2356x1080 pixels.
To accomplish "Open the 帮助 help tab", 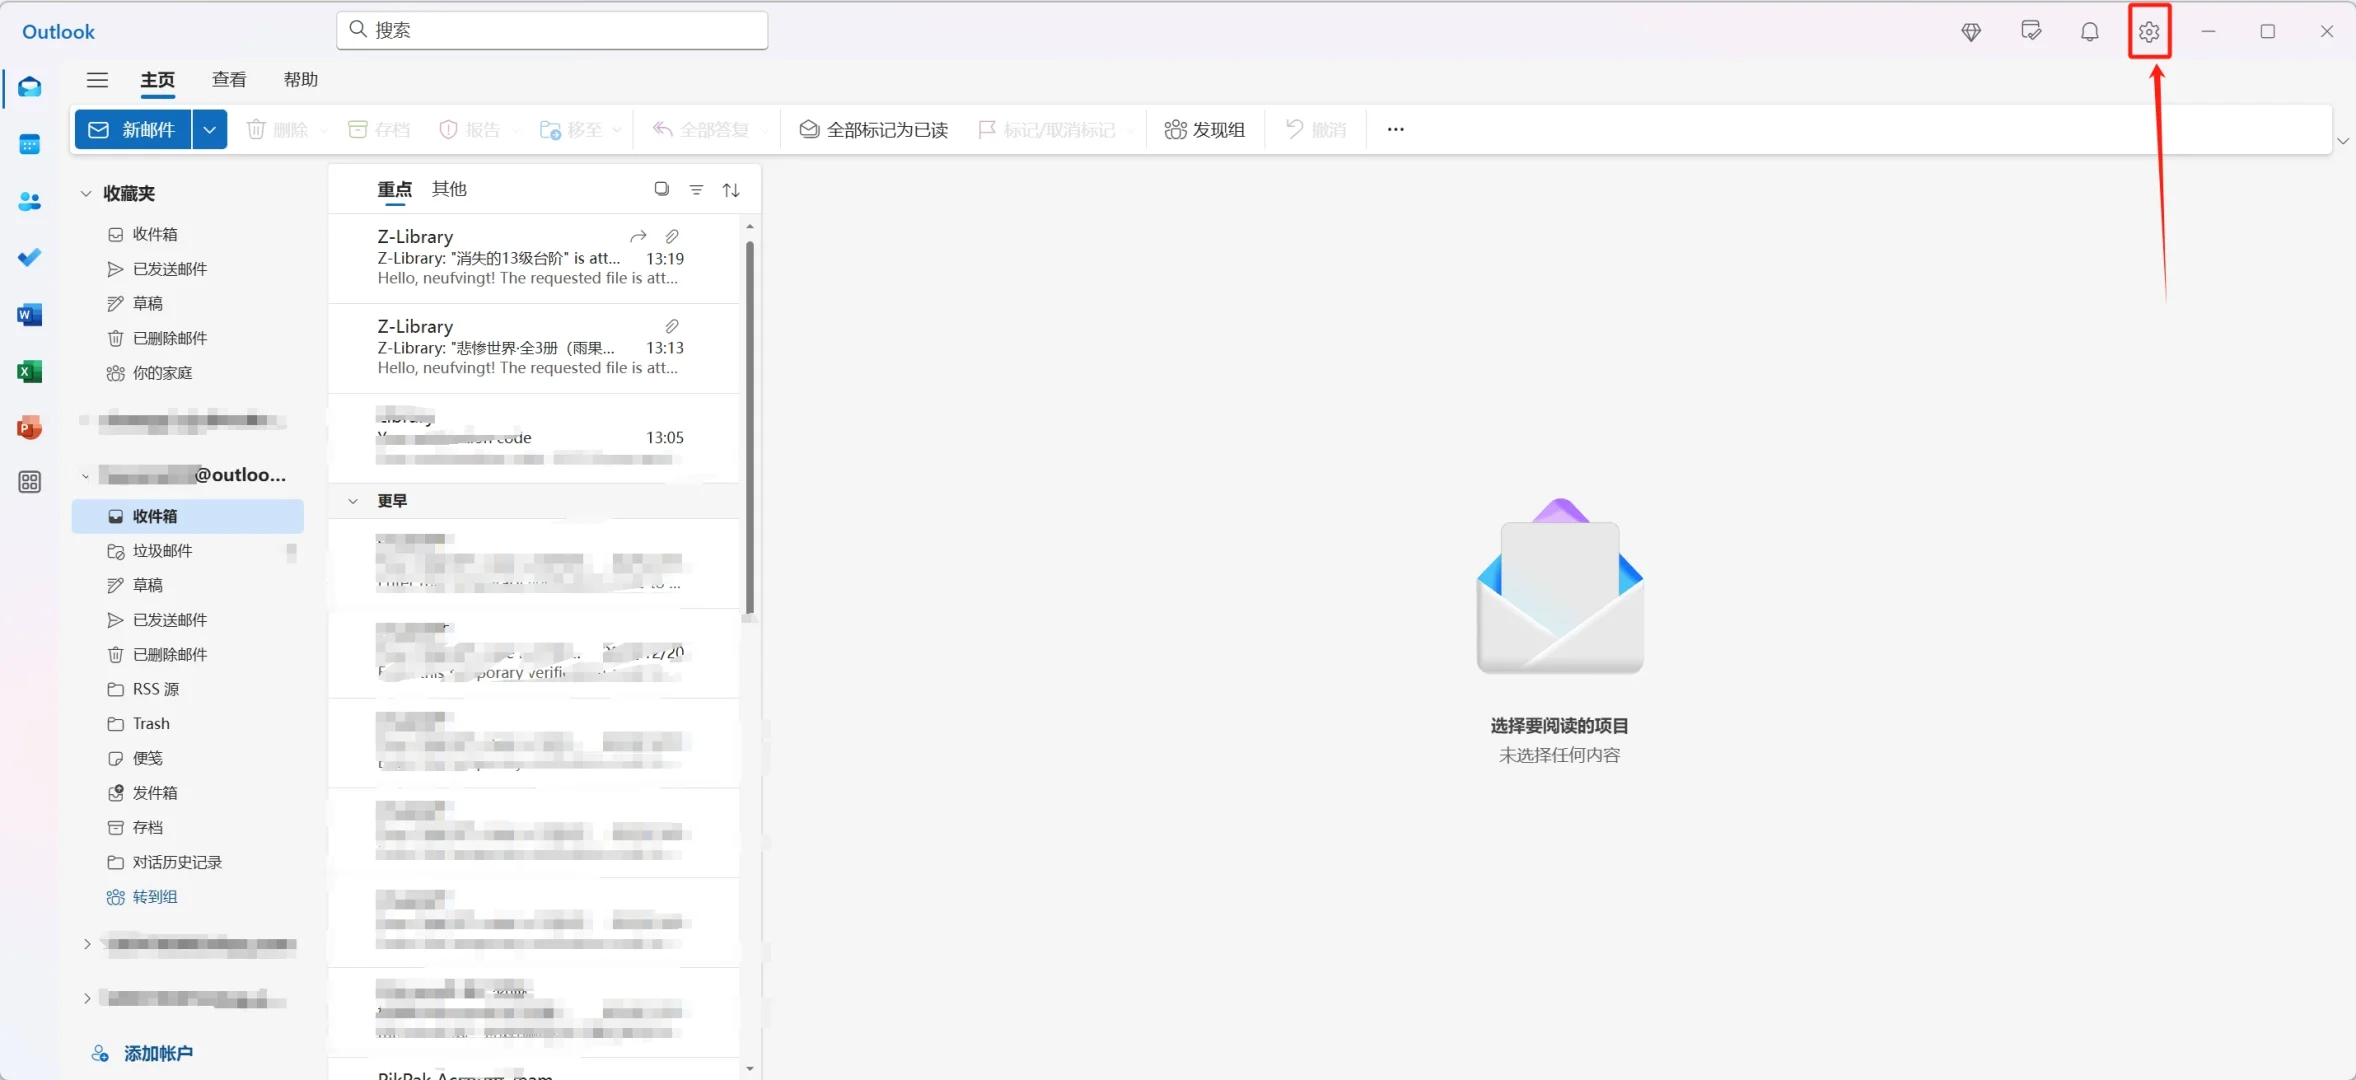I will [301, 80].
